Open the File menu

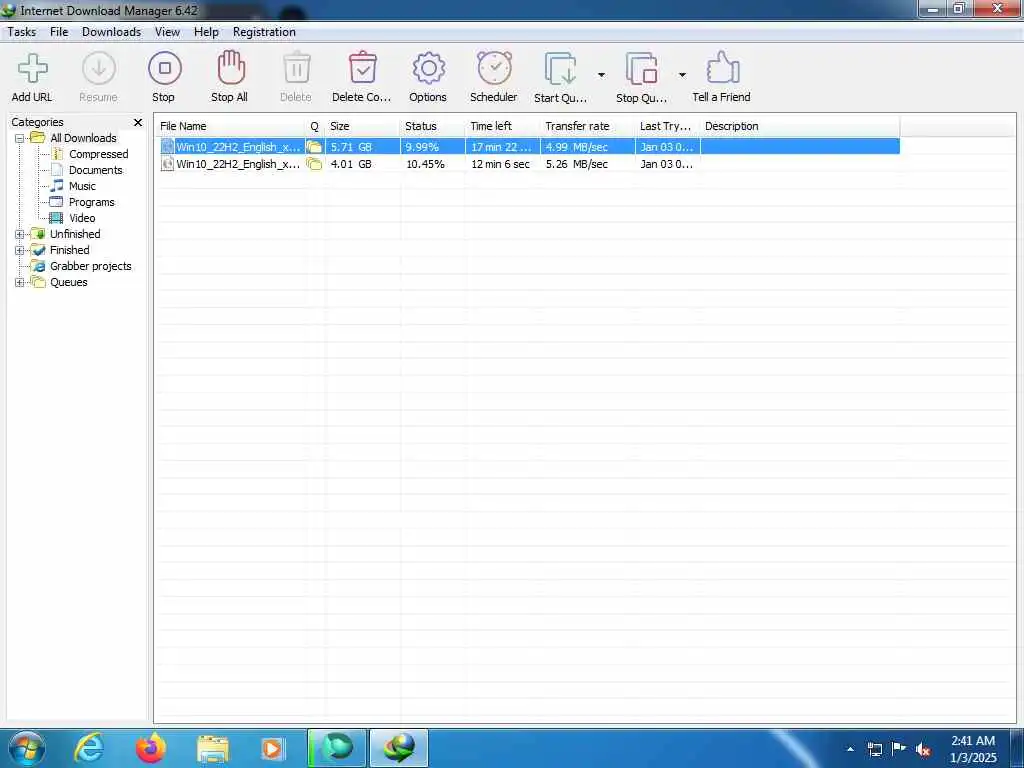coord(59,32)
